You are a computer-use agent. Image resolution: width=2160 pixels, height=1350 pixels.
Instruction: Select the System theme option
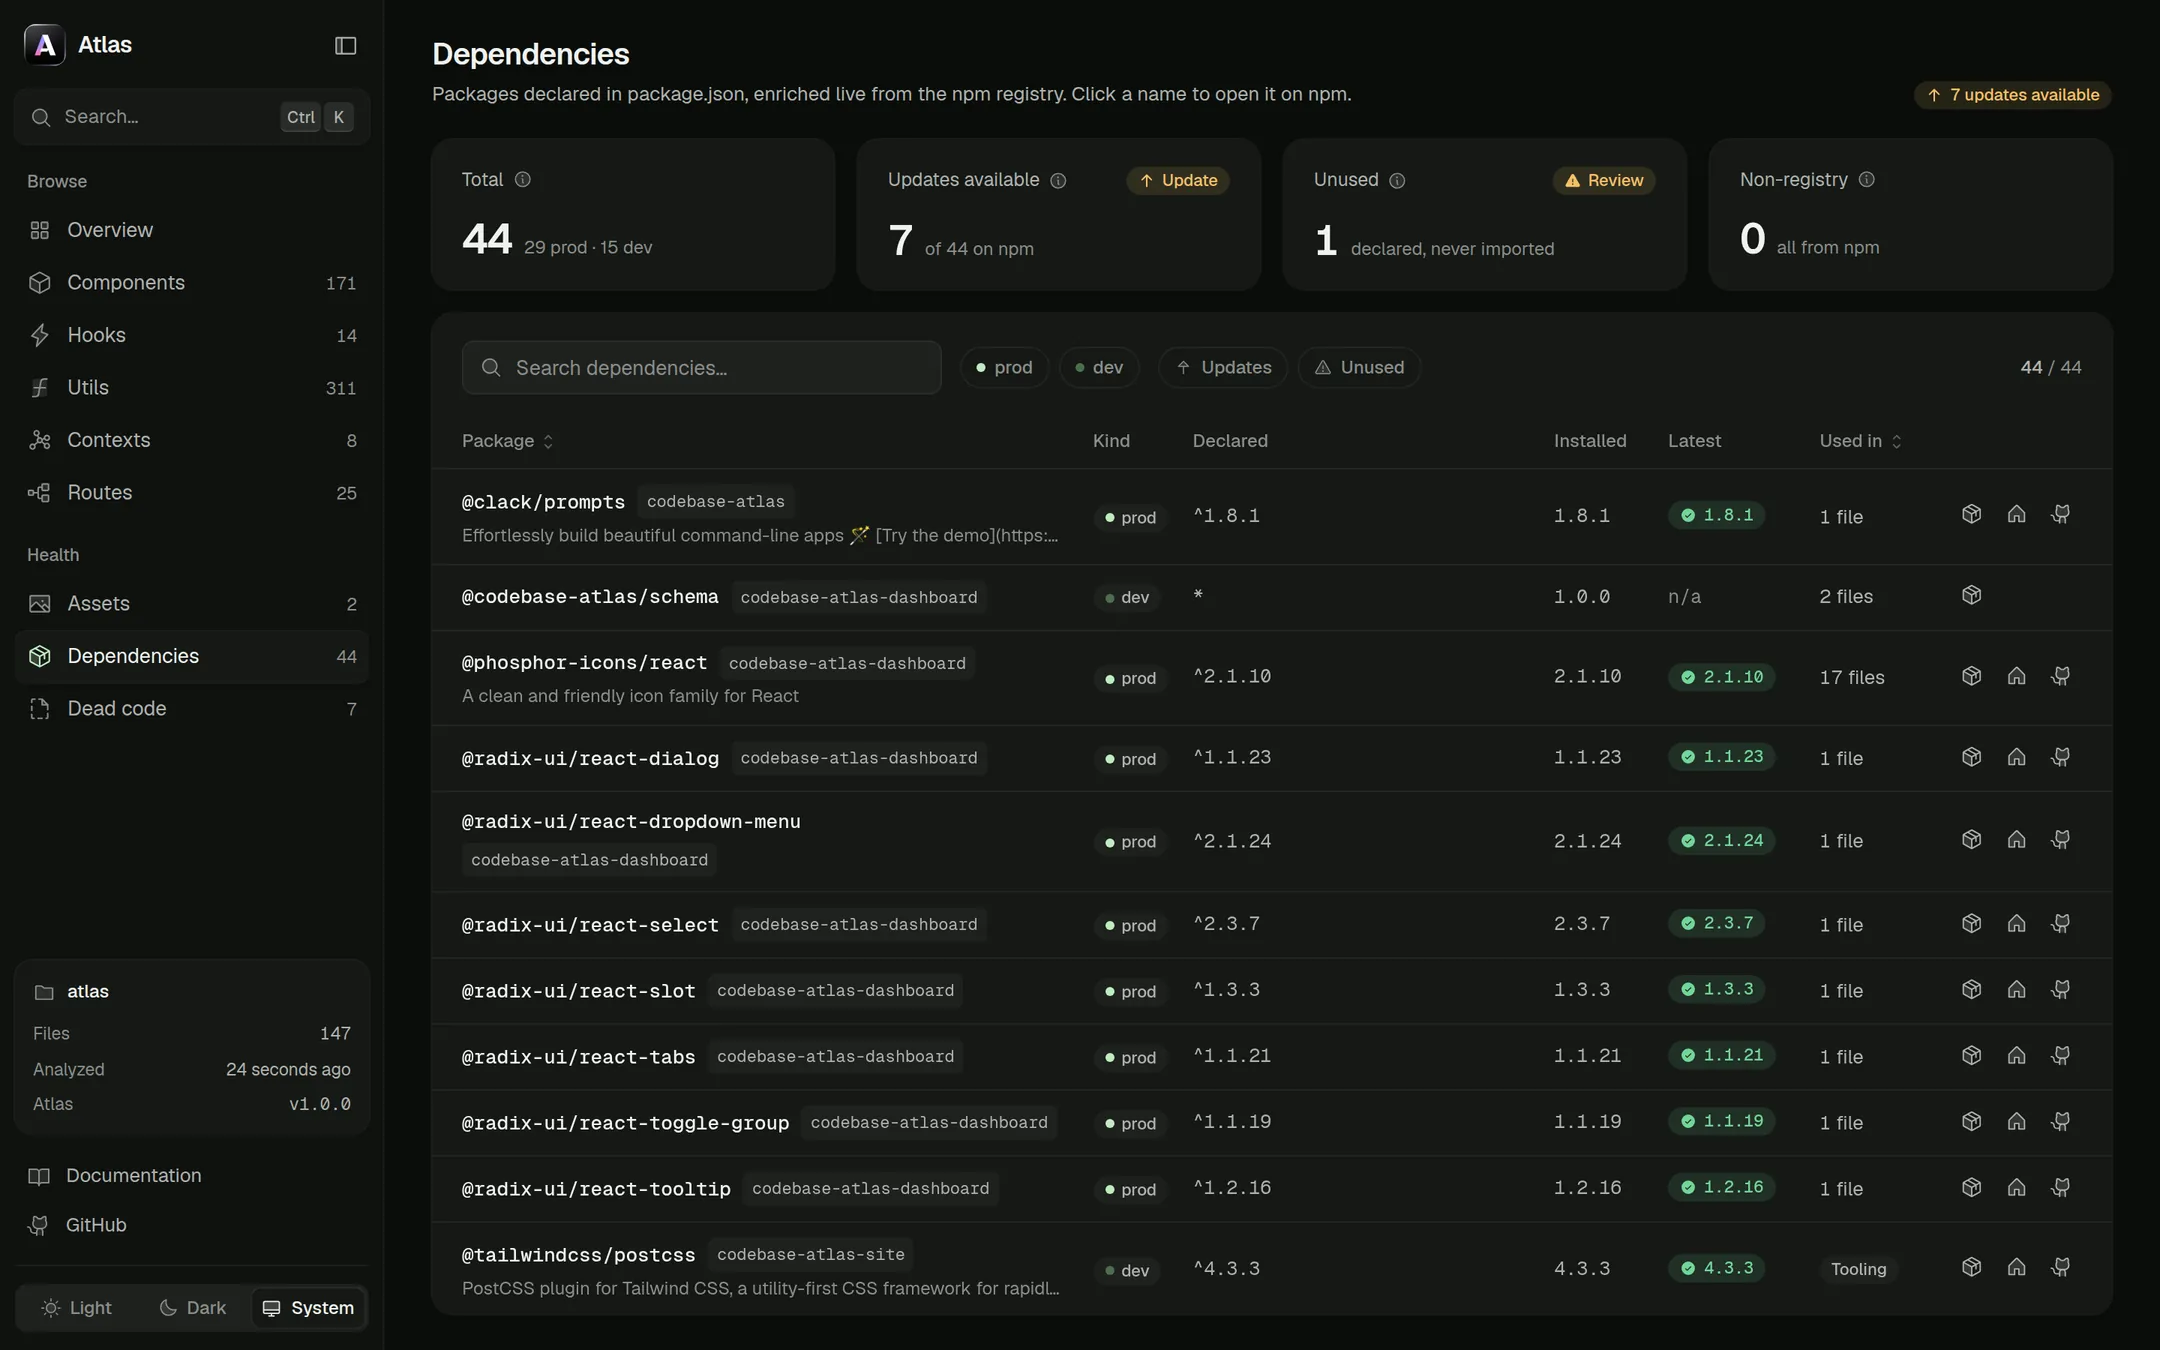click(308, 1308)
